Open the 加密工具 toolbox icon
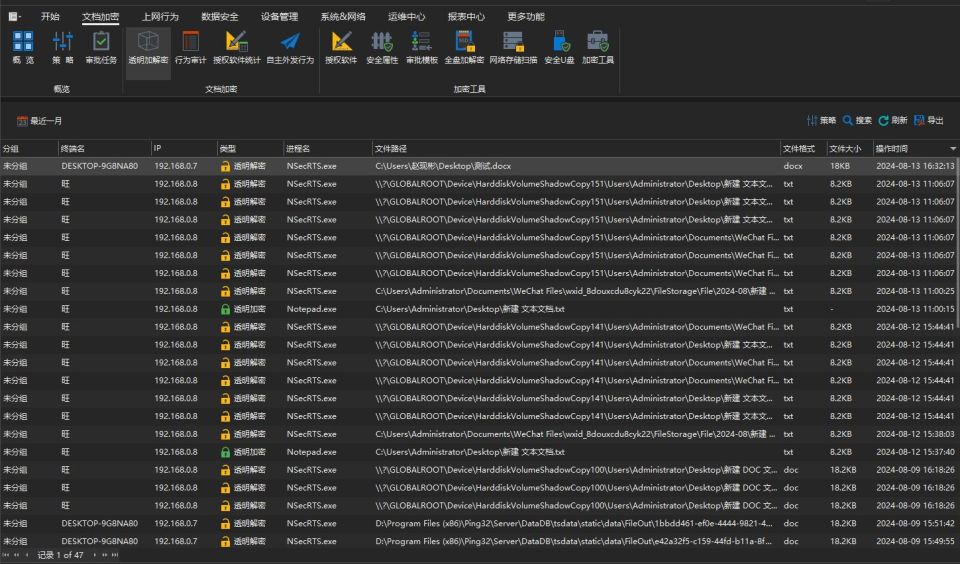Image resolution: width=960 pixels, height=564 pixels. point(598,48)
